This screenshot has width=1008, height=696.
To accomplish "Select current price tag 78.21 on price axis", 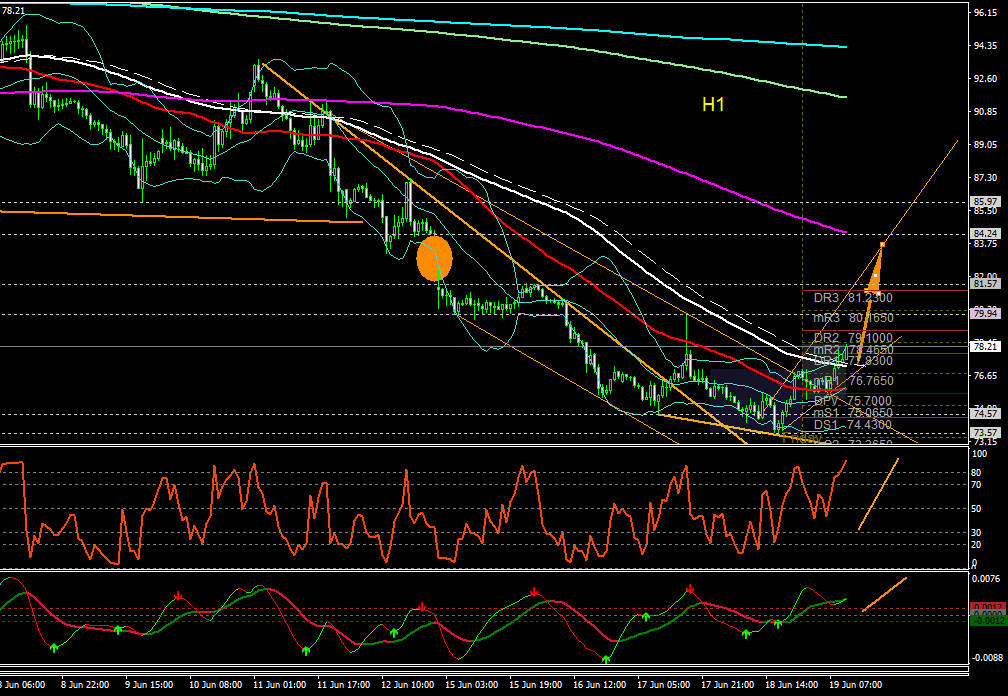I will coord(985,346).
